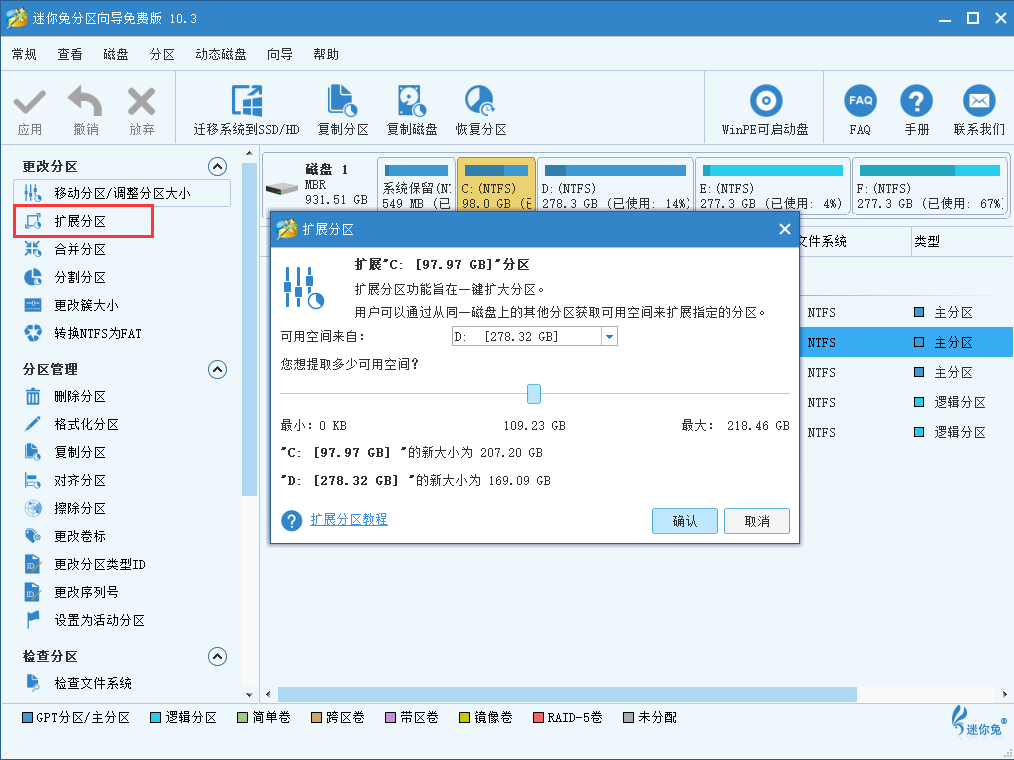The width and height of the screenshot is (1014, 760).
Task: Click the Contact Us (联系我们) mail icon
Action: click(979, 101)
